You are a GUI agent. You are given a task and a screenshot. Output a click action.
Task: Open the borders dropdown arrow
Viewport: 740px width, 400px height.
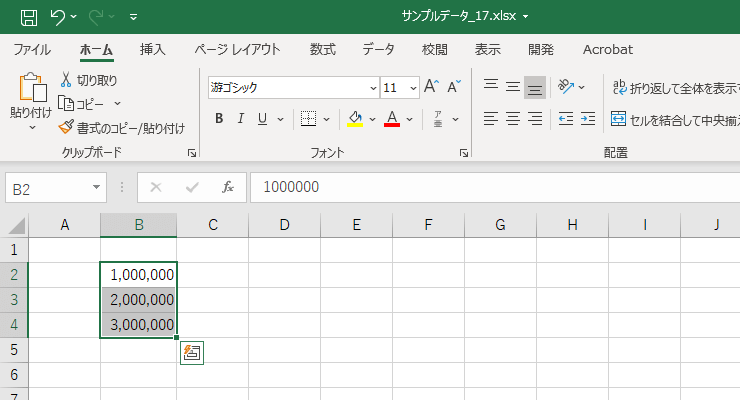coord(326,119)
